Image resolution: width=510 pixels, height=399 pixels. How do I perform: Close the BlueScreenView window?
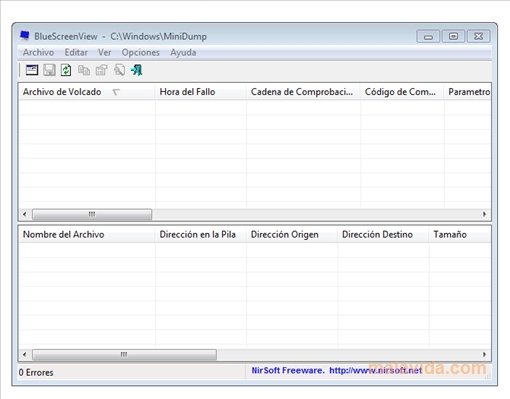click(479, 36)
